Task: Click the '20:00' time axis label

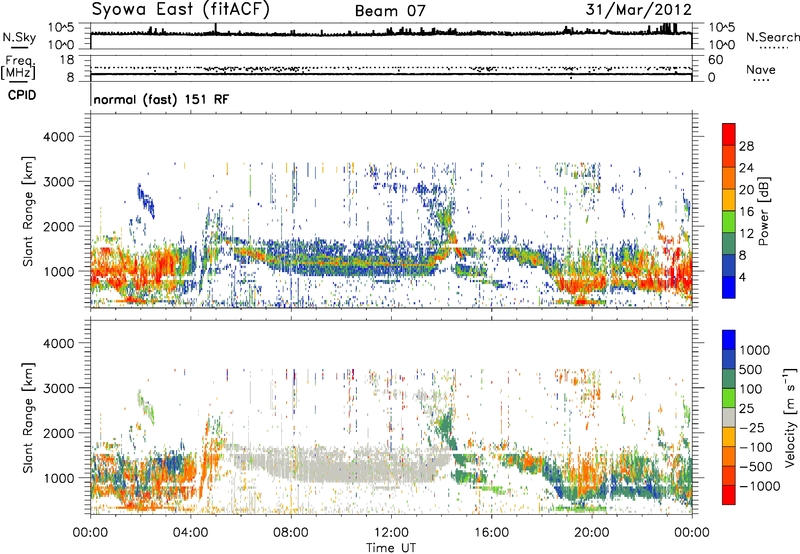Action: point(591,533)
